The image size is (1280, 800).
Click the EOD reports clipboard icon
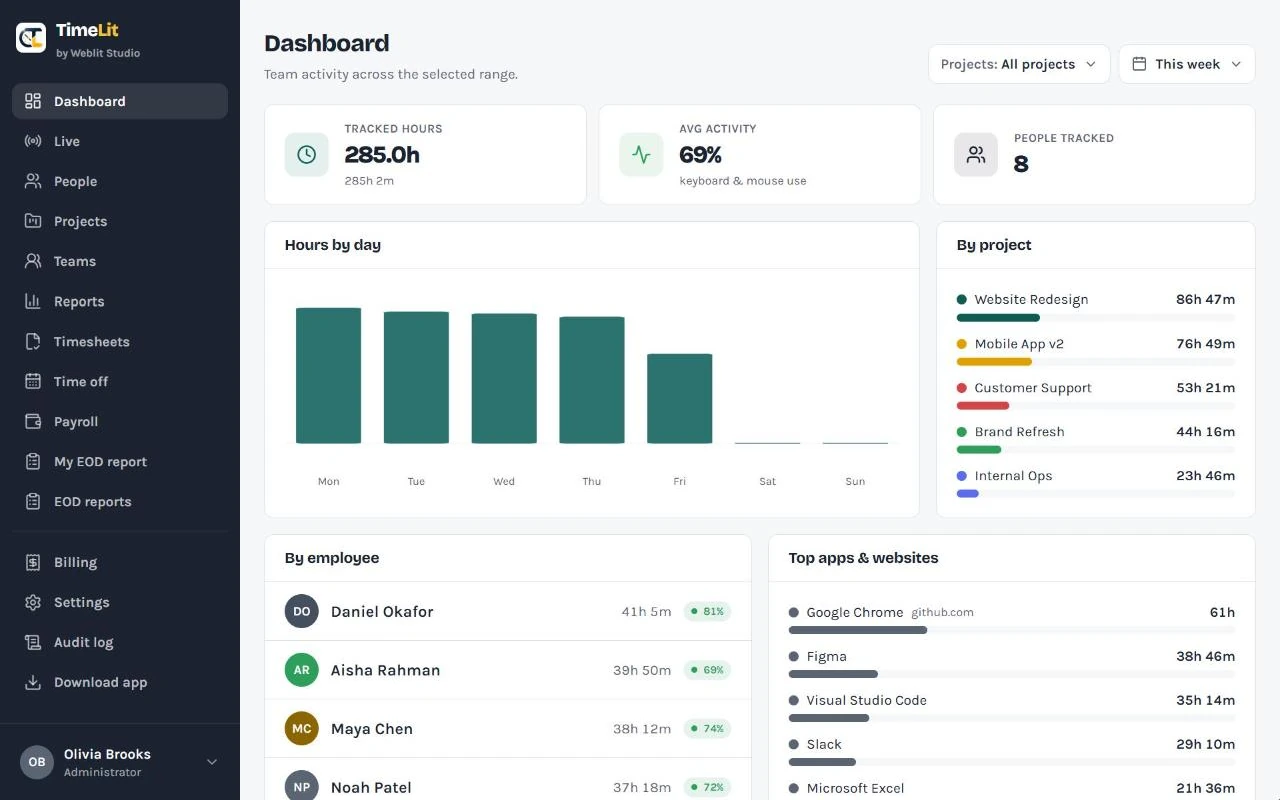tap(33, 501)
